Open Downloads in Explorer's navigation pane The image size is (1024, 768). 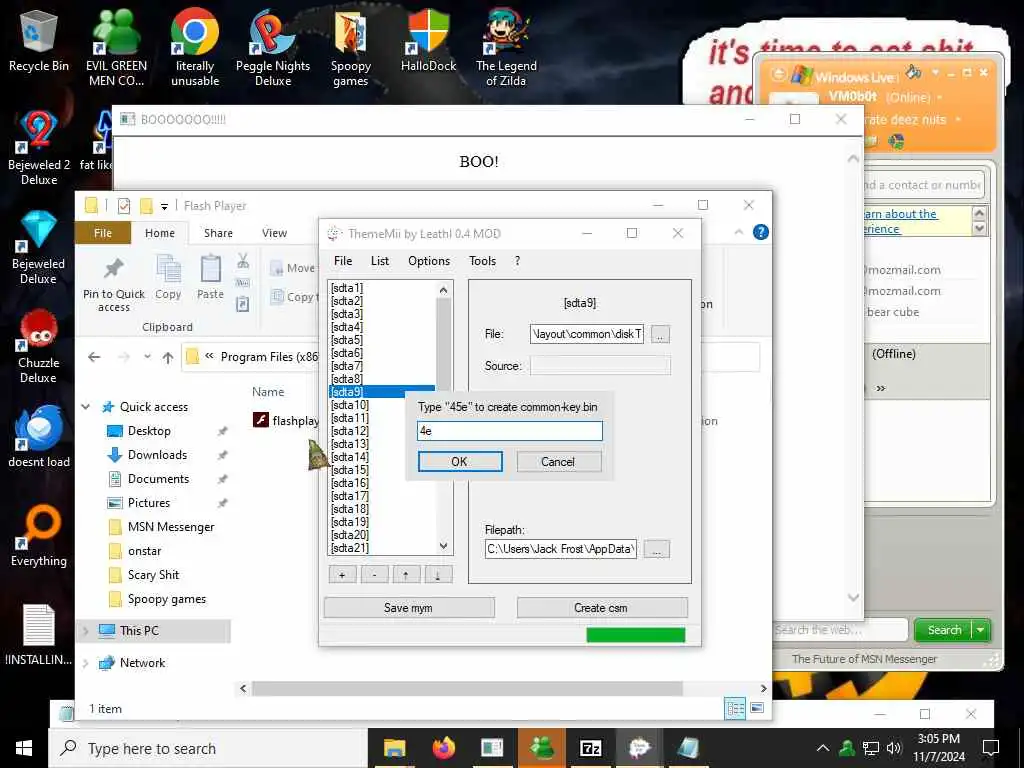pyautogui.click(x=157, y=455)
